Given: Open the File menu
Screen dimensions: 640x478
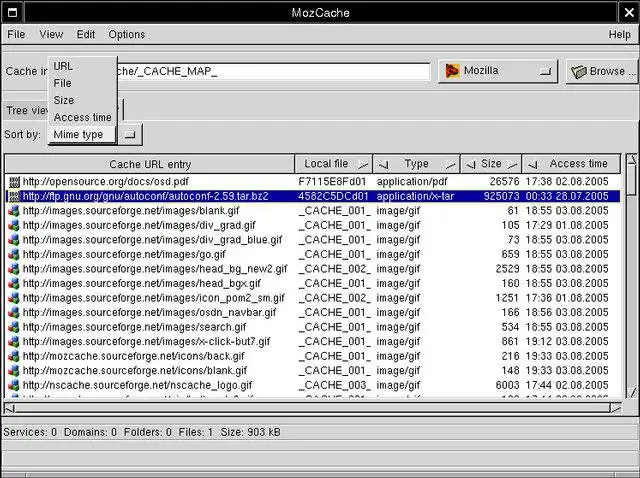Looking at the screenshot, I should pyautogui.click(x=16, y=34).
